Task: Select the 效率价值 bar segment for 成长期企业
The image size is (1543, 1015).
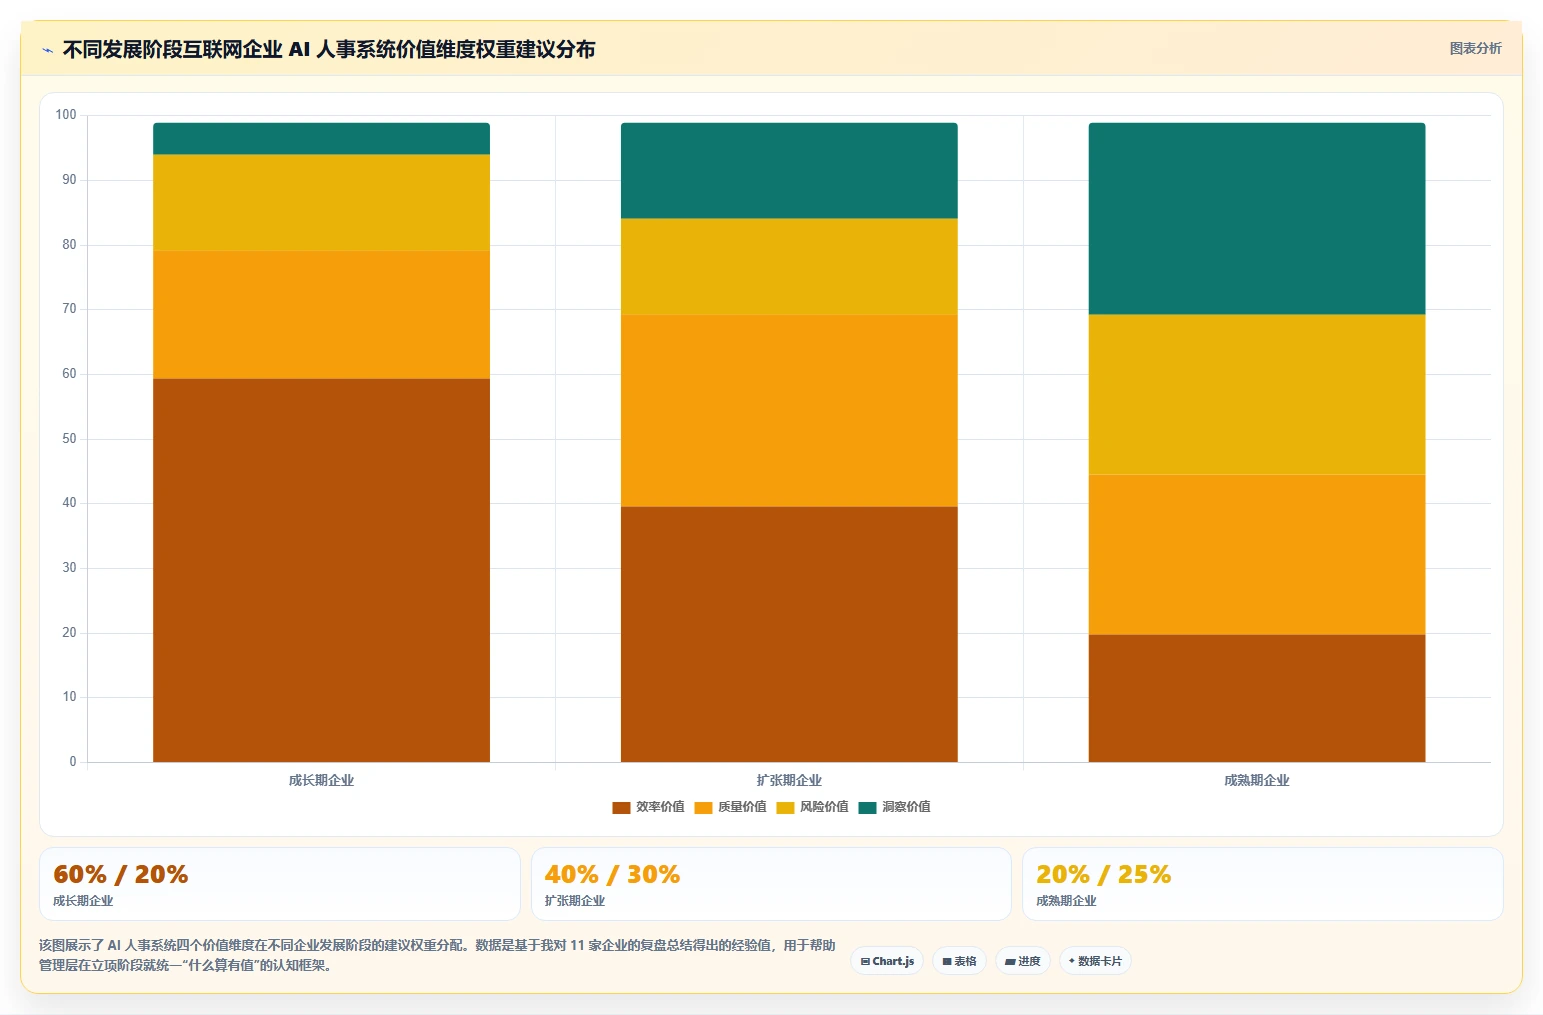Action: pyautogui.click(x=321, y=570)
